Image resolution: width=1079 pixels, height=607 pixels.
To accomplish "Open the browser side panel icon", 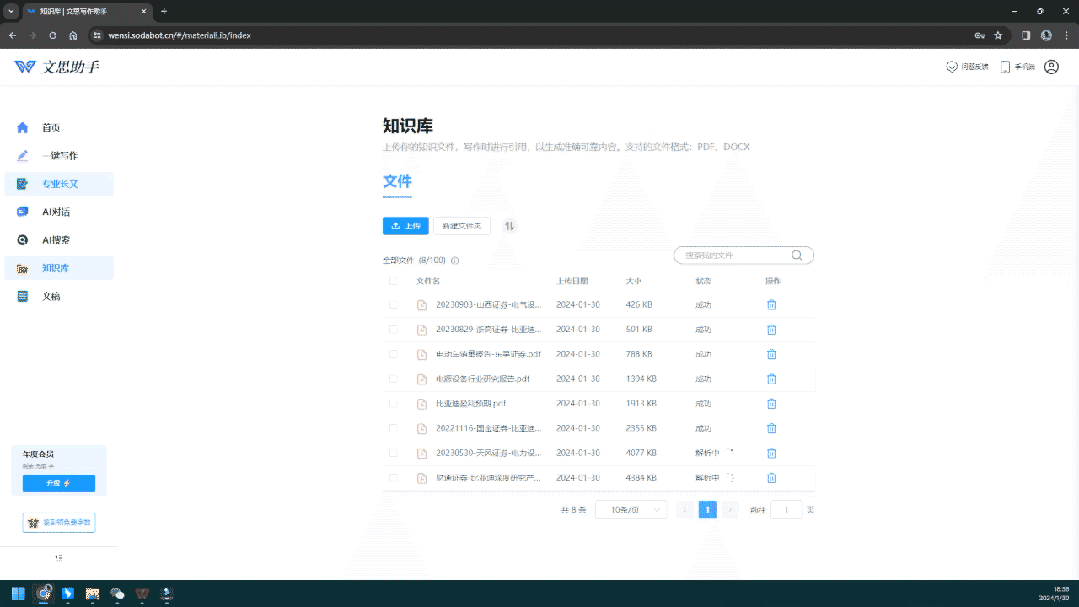I will 1025,35.
